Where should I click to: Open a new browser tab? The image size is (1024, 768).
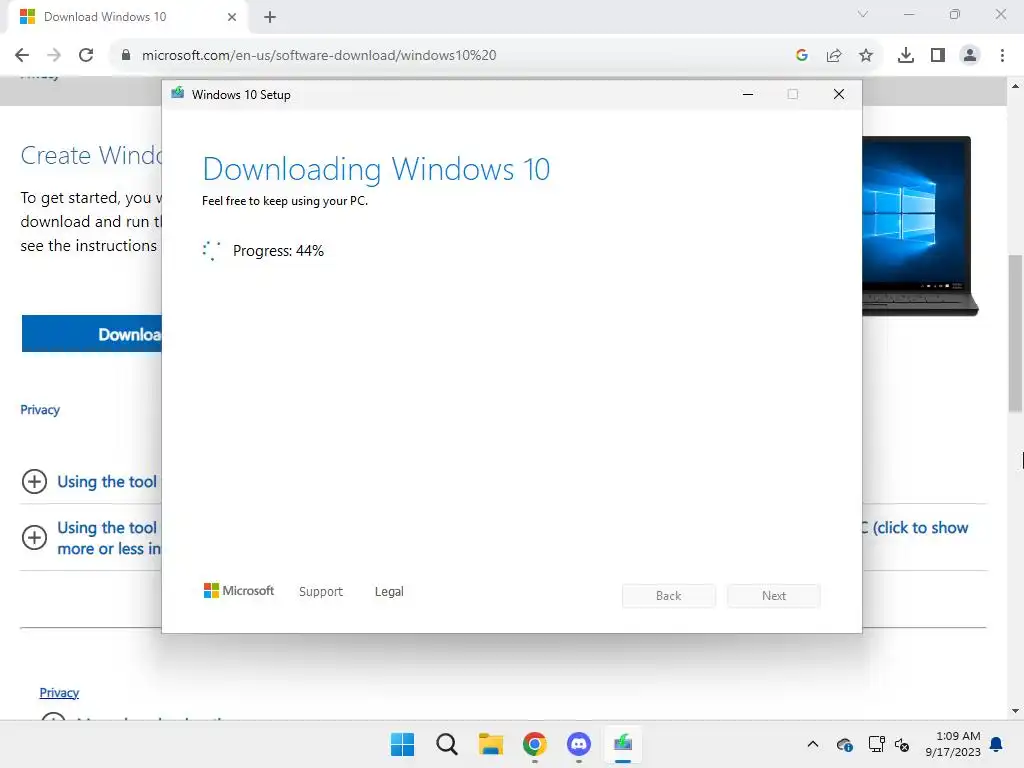coord(270,17)
